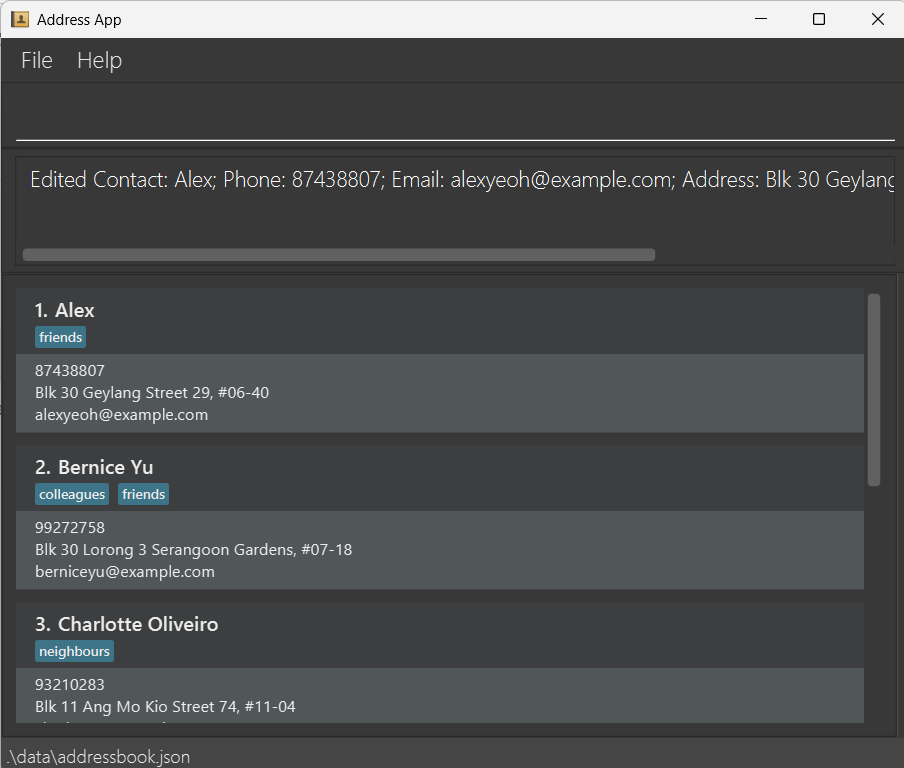Click phone number 99272758
This screenshot has width=904, height=768.
click(70, 527)
